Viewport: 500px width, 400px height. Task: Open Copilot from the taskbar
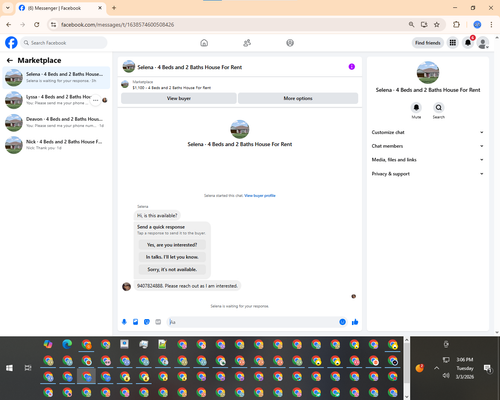click(48, 344)
